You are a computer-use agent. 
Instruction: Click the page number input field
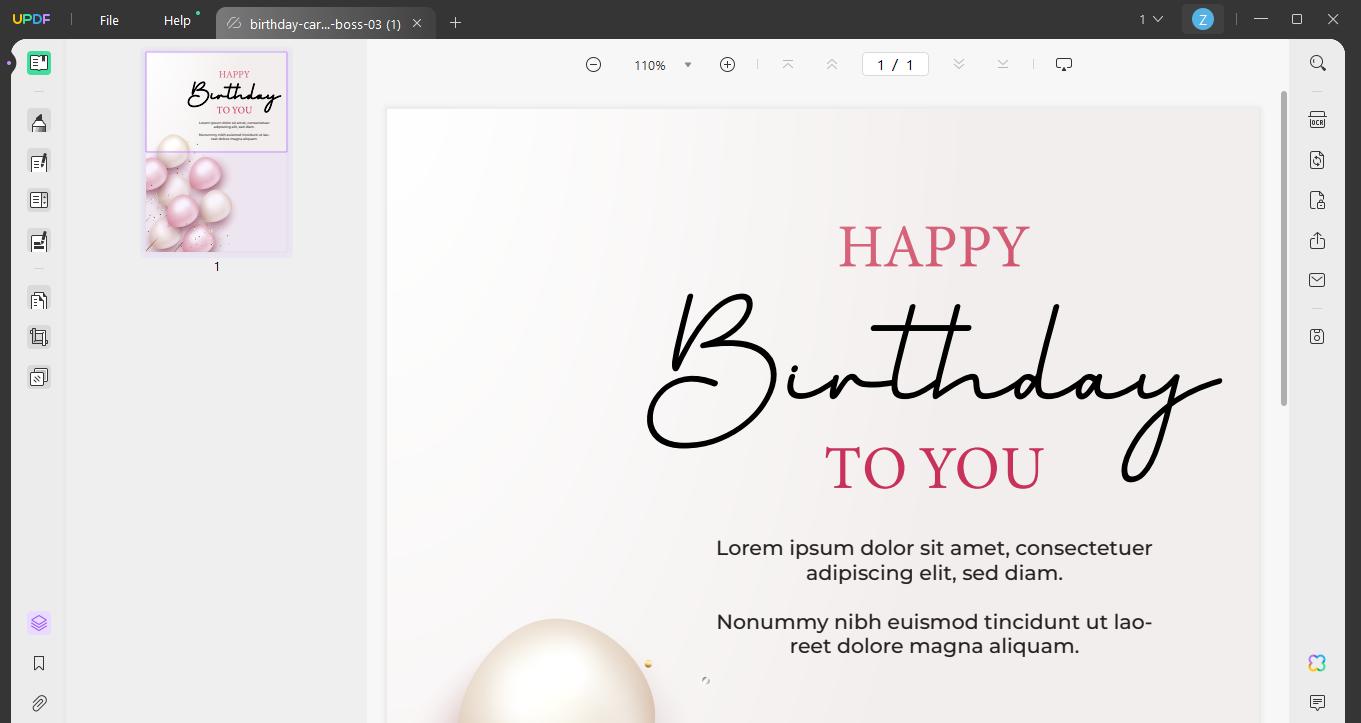click(x=895, y=65)
